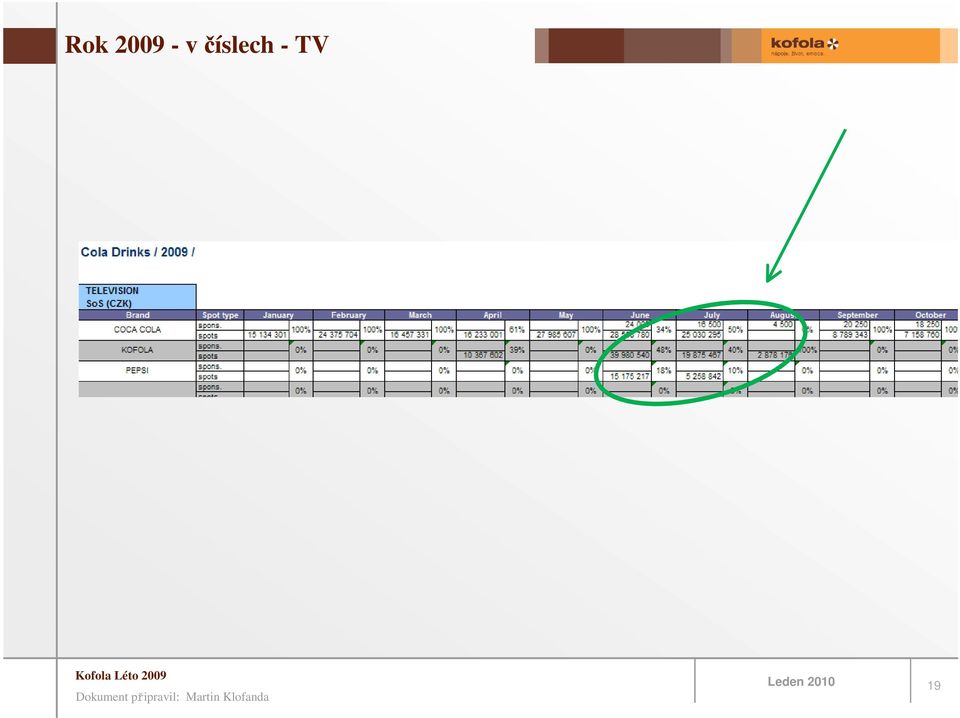Click Coca Cola February value '24 375 704'
960x718 pixels.
[337, 335]
